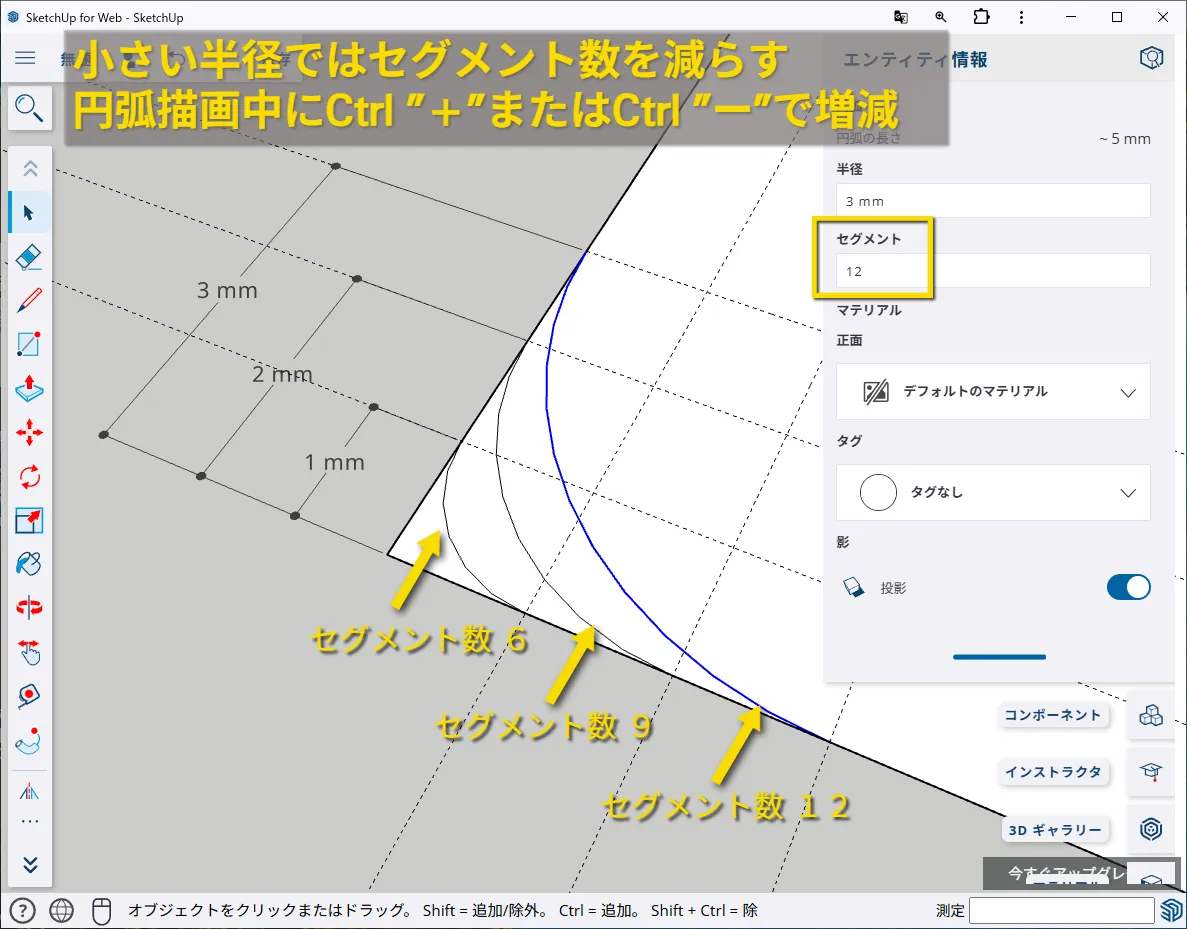Expand toolbar with double down chevron
This screenshot has width=1187, height=929.
tap(30, 865)
